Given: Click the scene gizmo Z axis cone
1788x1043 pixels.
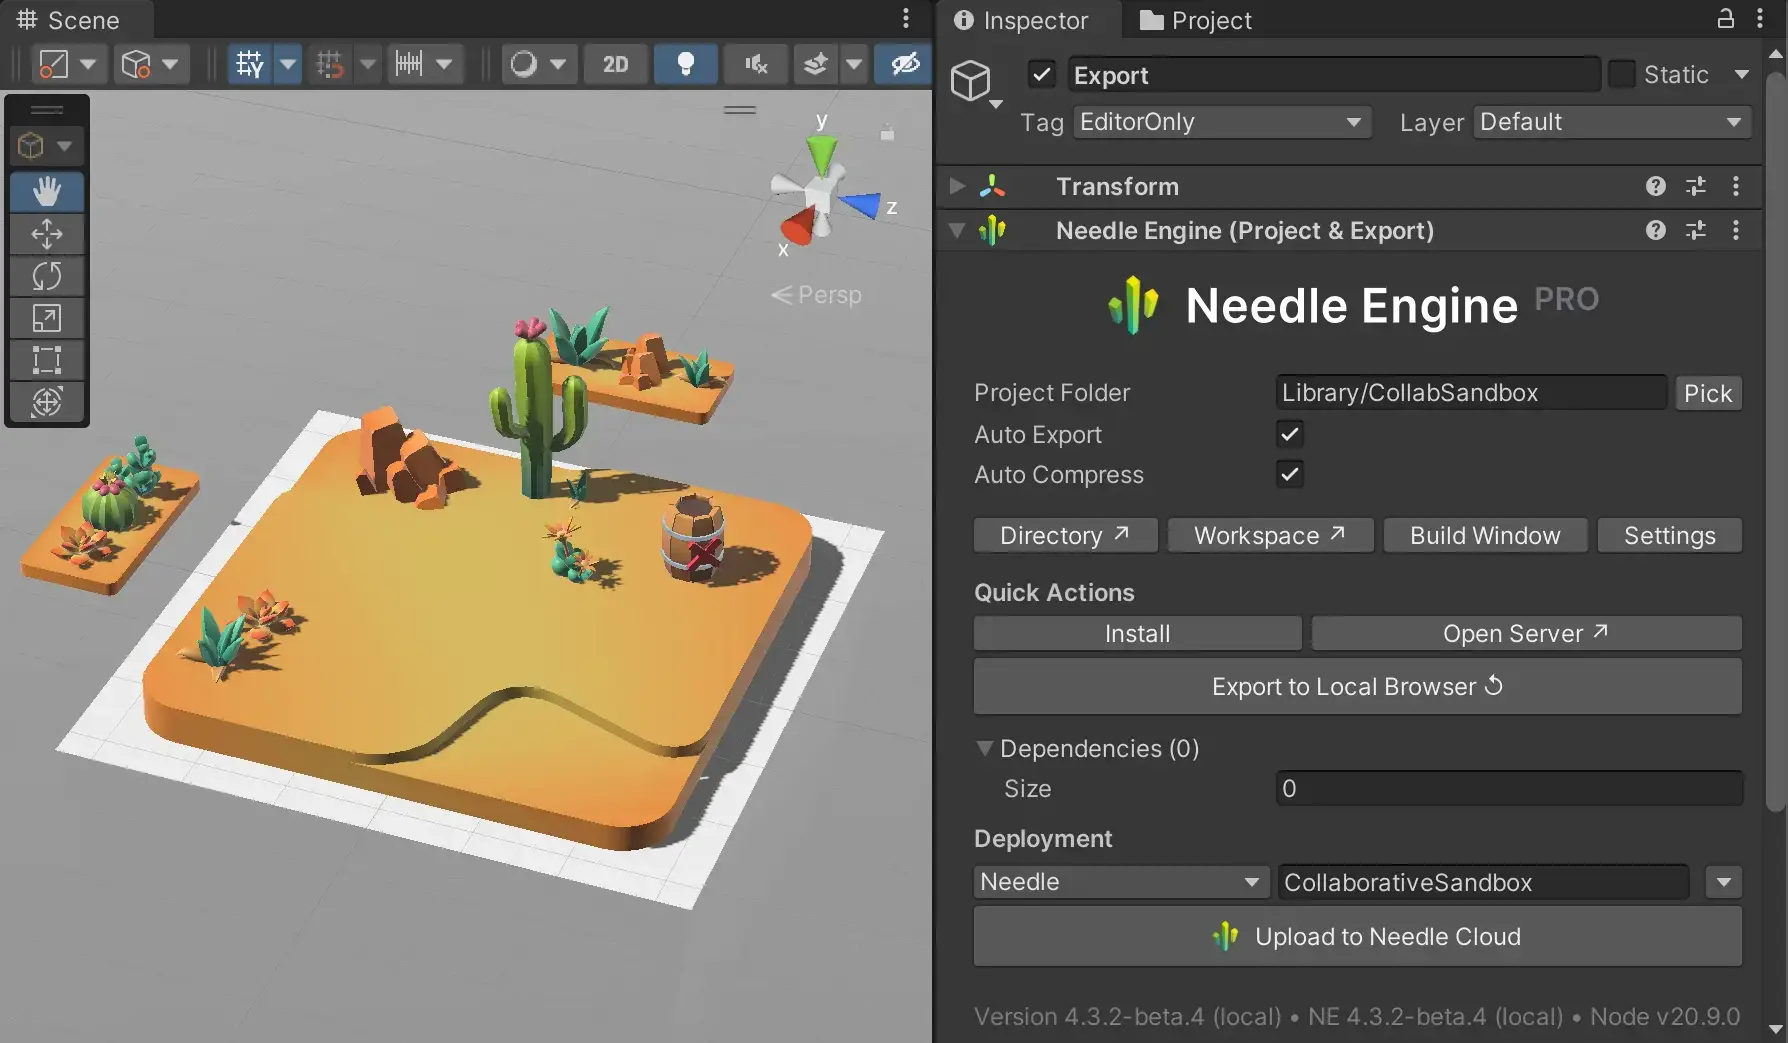Looking at the screenshot, I should coord(859,205).
